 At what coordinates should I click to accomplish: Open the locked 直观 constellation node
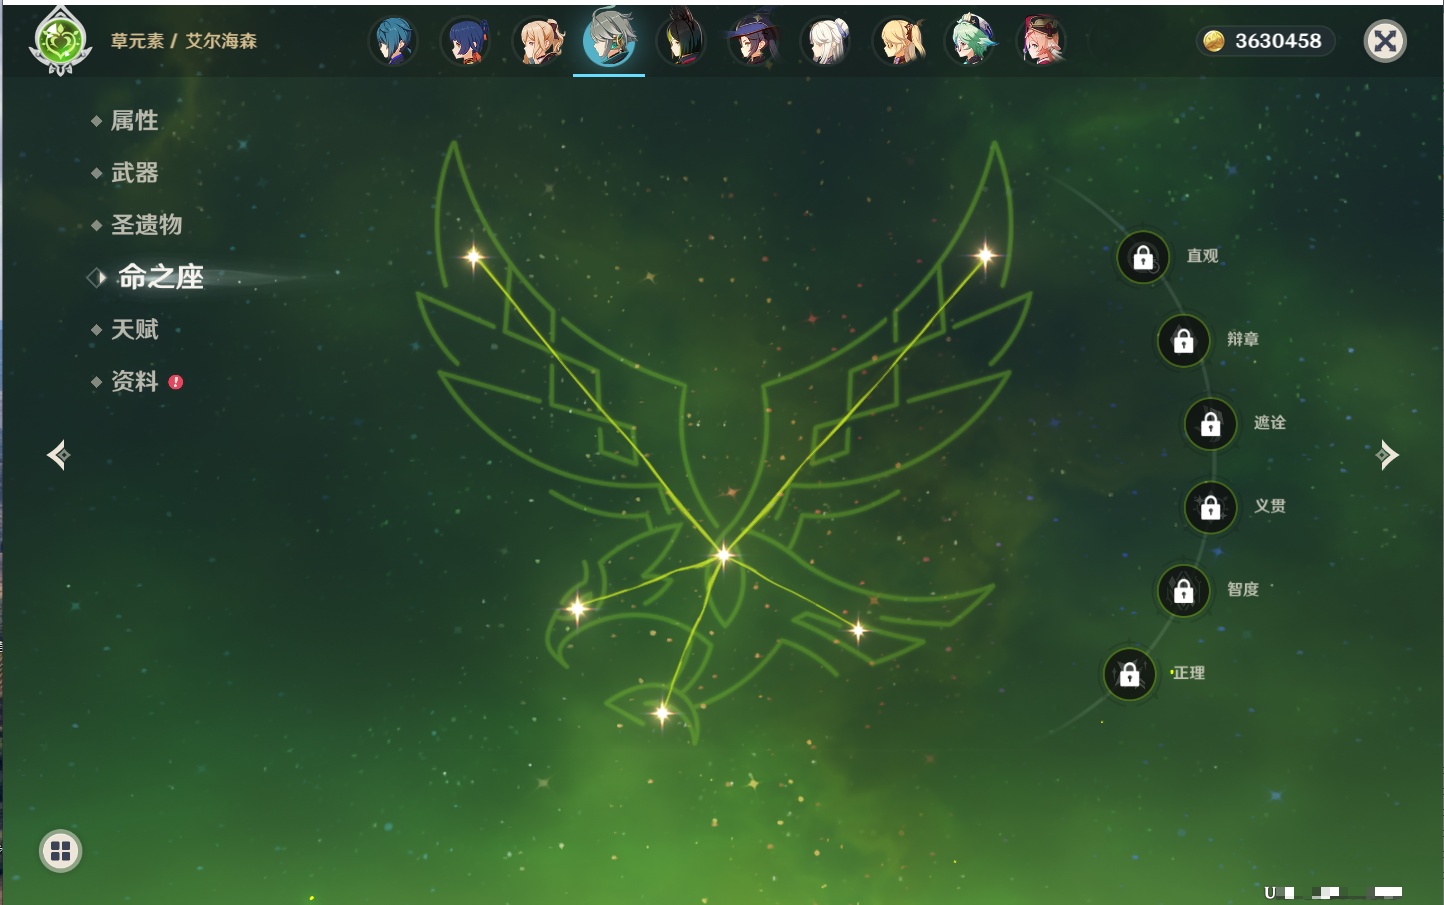tap(1143, 257)
